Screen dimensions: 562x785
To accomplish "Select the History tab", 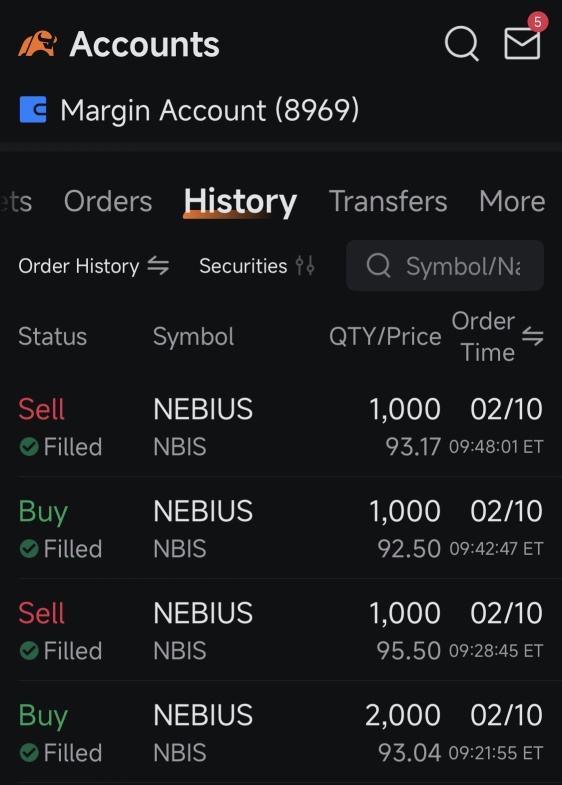I will click(x=240, y=202).
